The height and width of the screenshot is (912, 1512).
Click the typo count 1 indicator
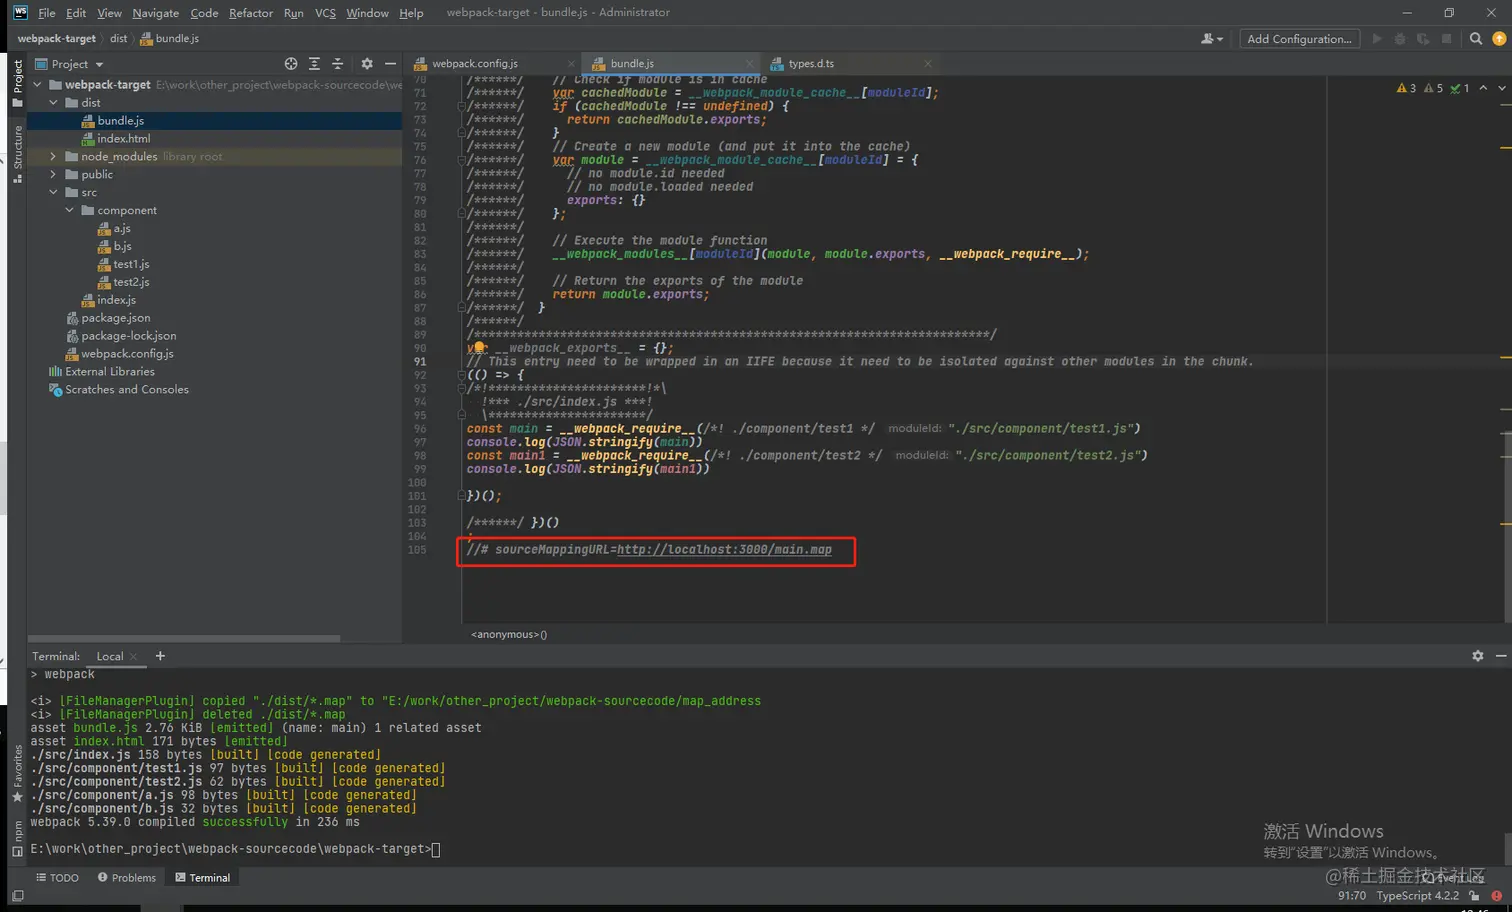[x=1460, y=88]
